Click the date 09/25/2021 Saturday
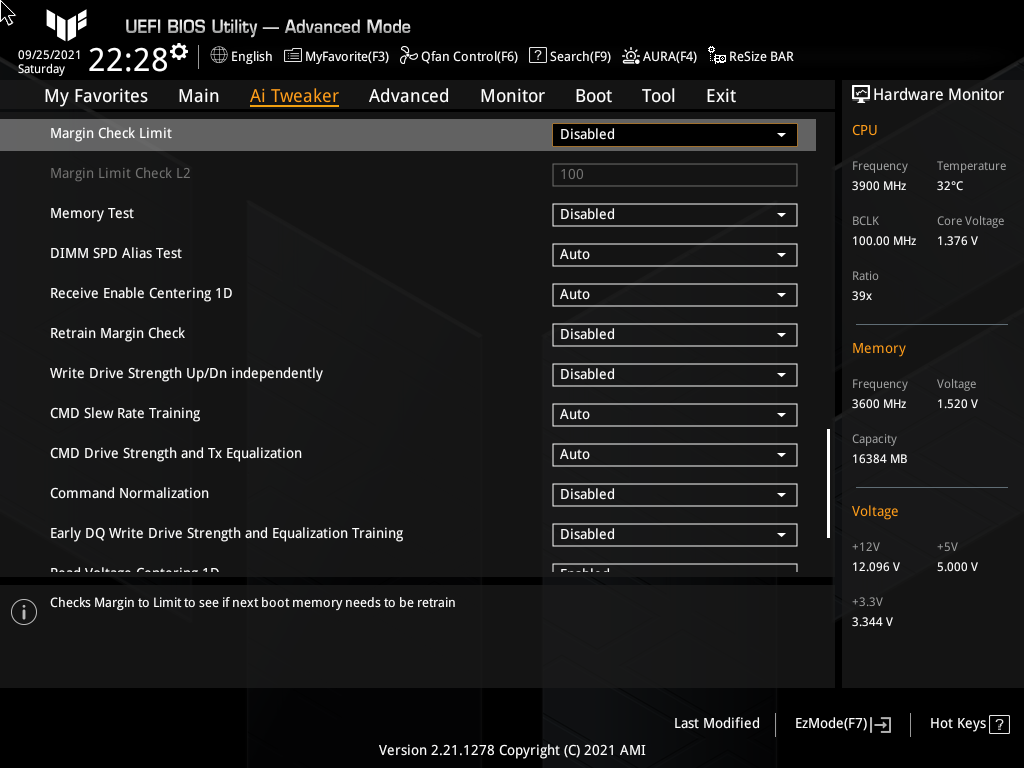This screenshot has height=768, width=1024. [x=49, y=62]
